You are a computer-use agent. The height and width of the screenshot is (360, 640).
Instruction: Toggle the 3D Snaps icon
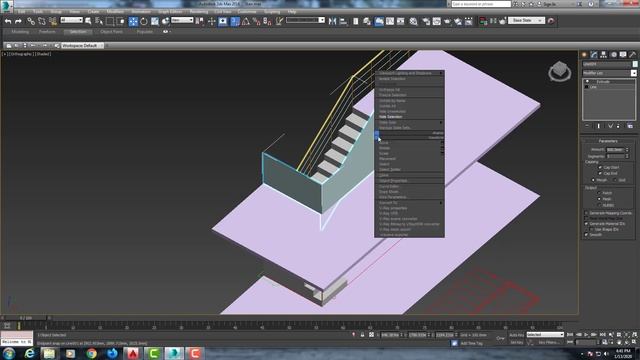pos(235,21)
